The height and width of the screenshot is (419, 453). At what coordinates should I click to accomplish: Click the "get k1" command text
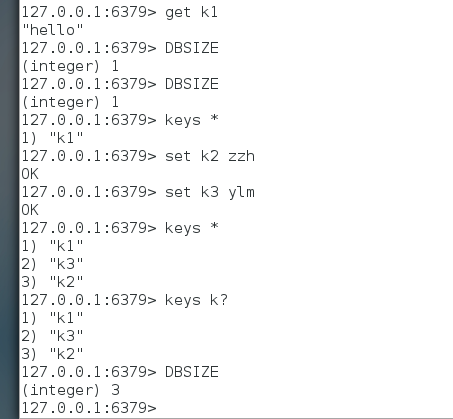[191, 12]
